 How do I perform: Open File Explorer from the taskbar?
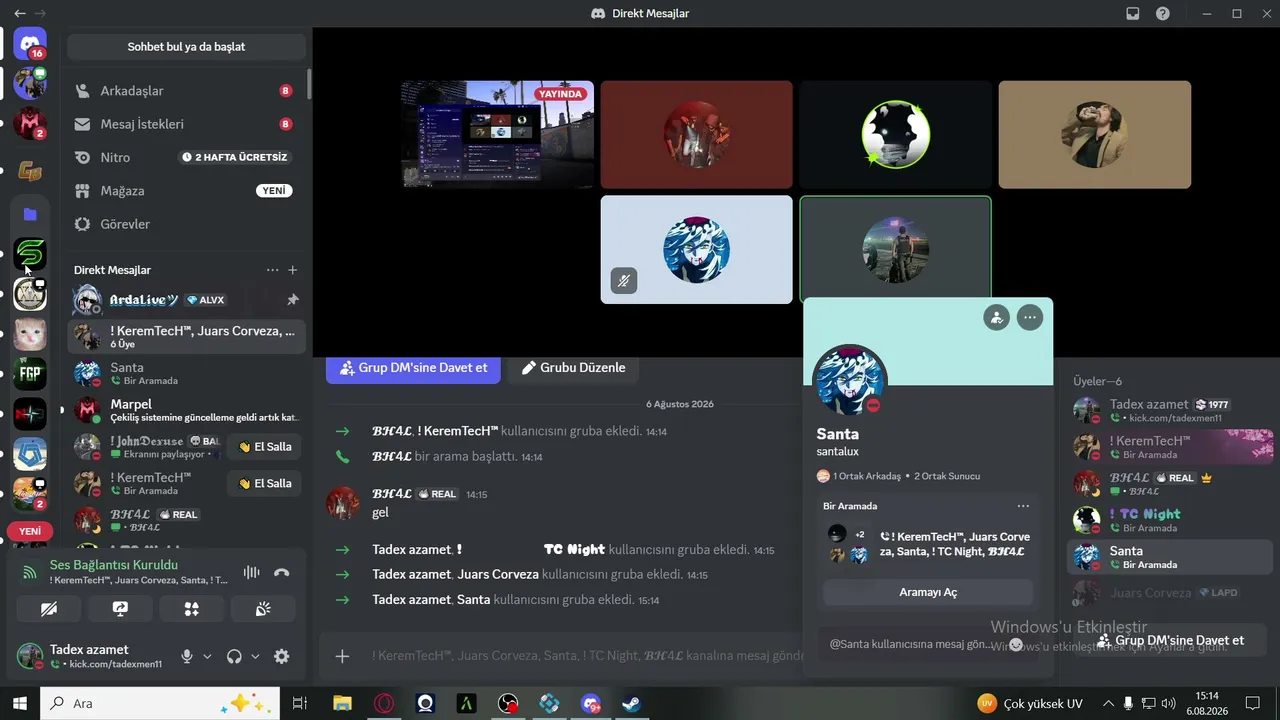pos(342,703)
